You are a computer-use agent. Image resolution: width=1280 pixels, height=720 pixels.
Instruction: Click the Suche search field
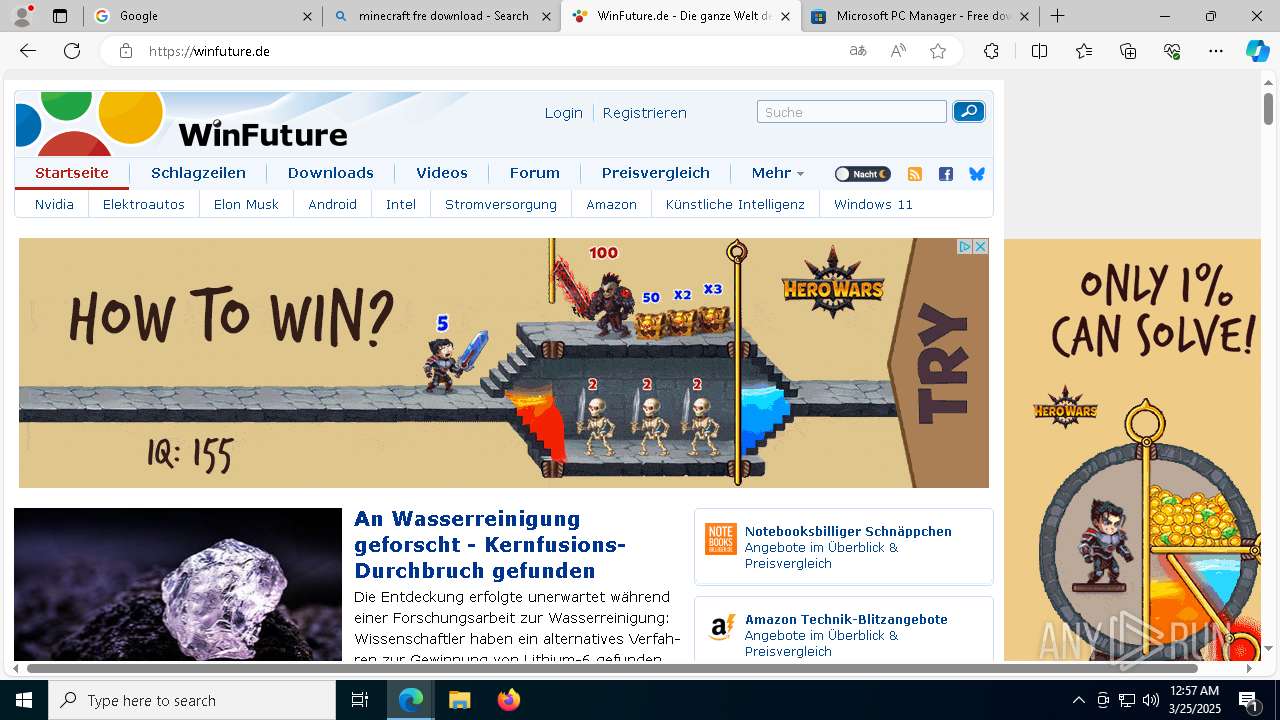click(852, 112)
